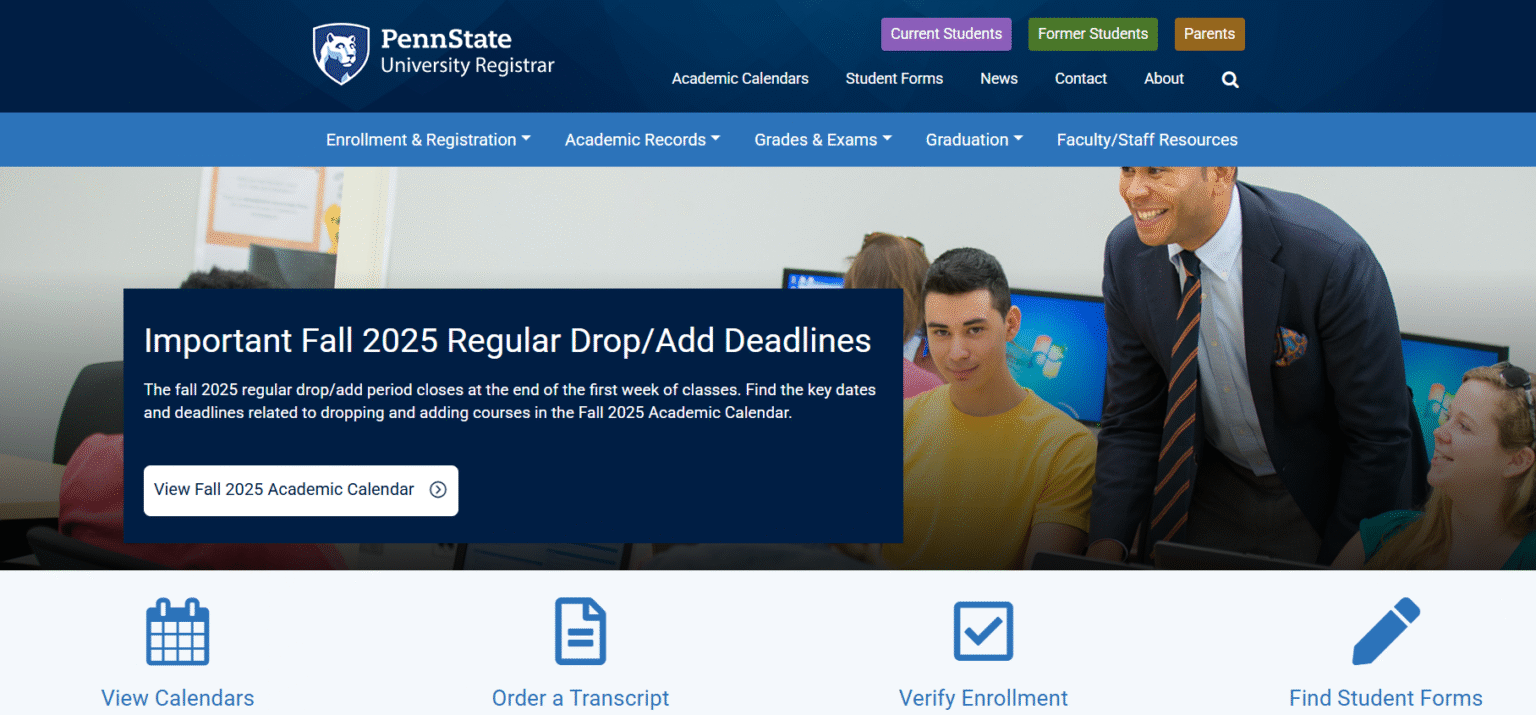
Task: Open the Graduation dropdown menu
Action: pyautogui.click(x=973, y=139)
